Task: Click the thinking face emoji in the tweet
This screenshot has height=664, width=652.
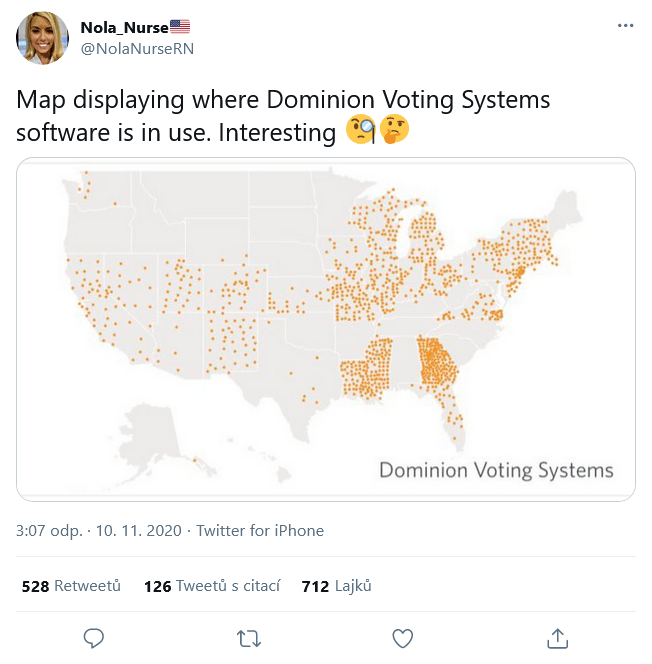Action: [x=395, y=131]
